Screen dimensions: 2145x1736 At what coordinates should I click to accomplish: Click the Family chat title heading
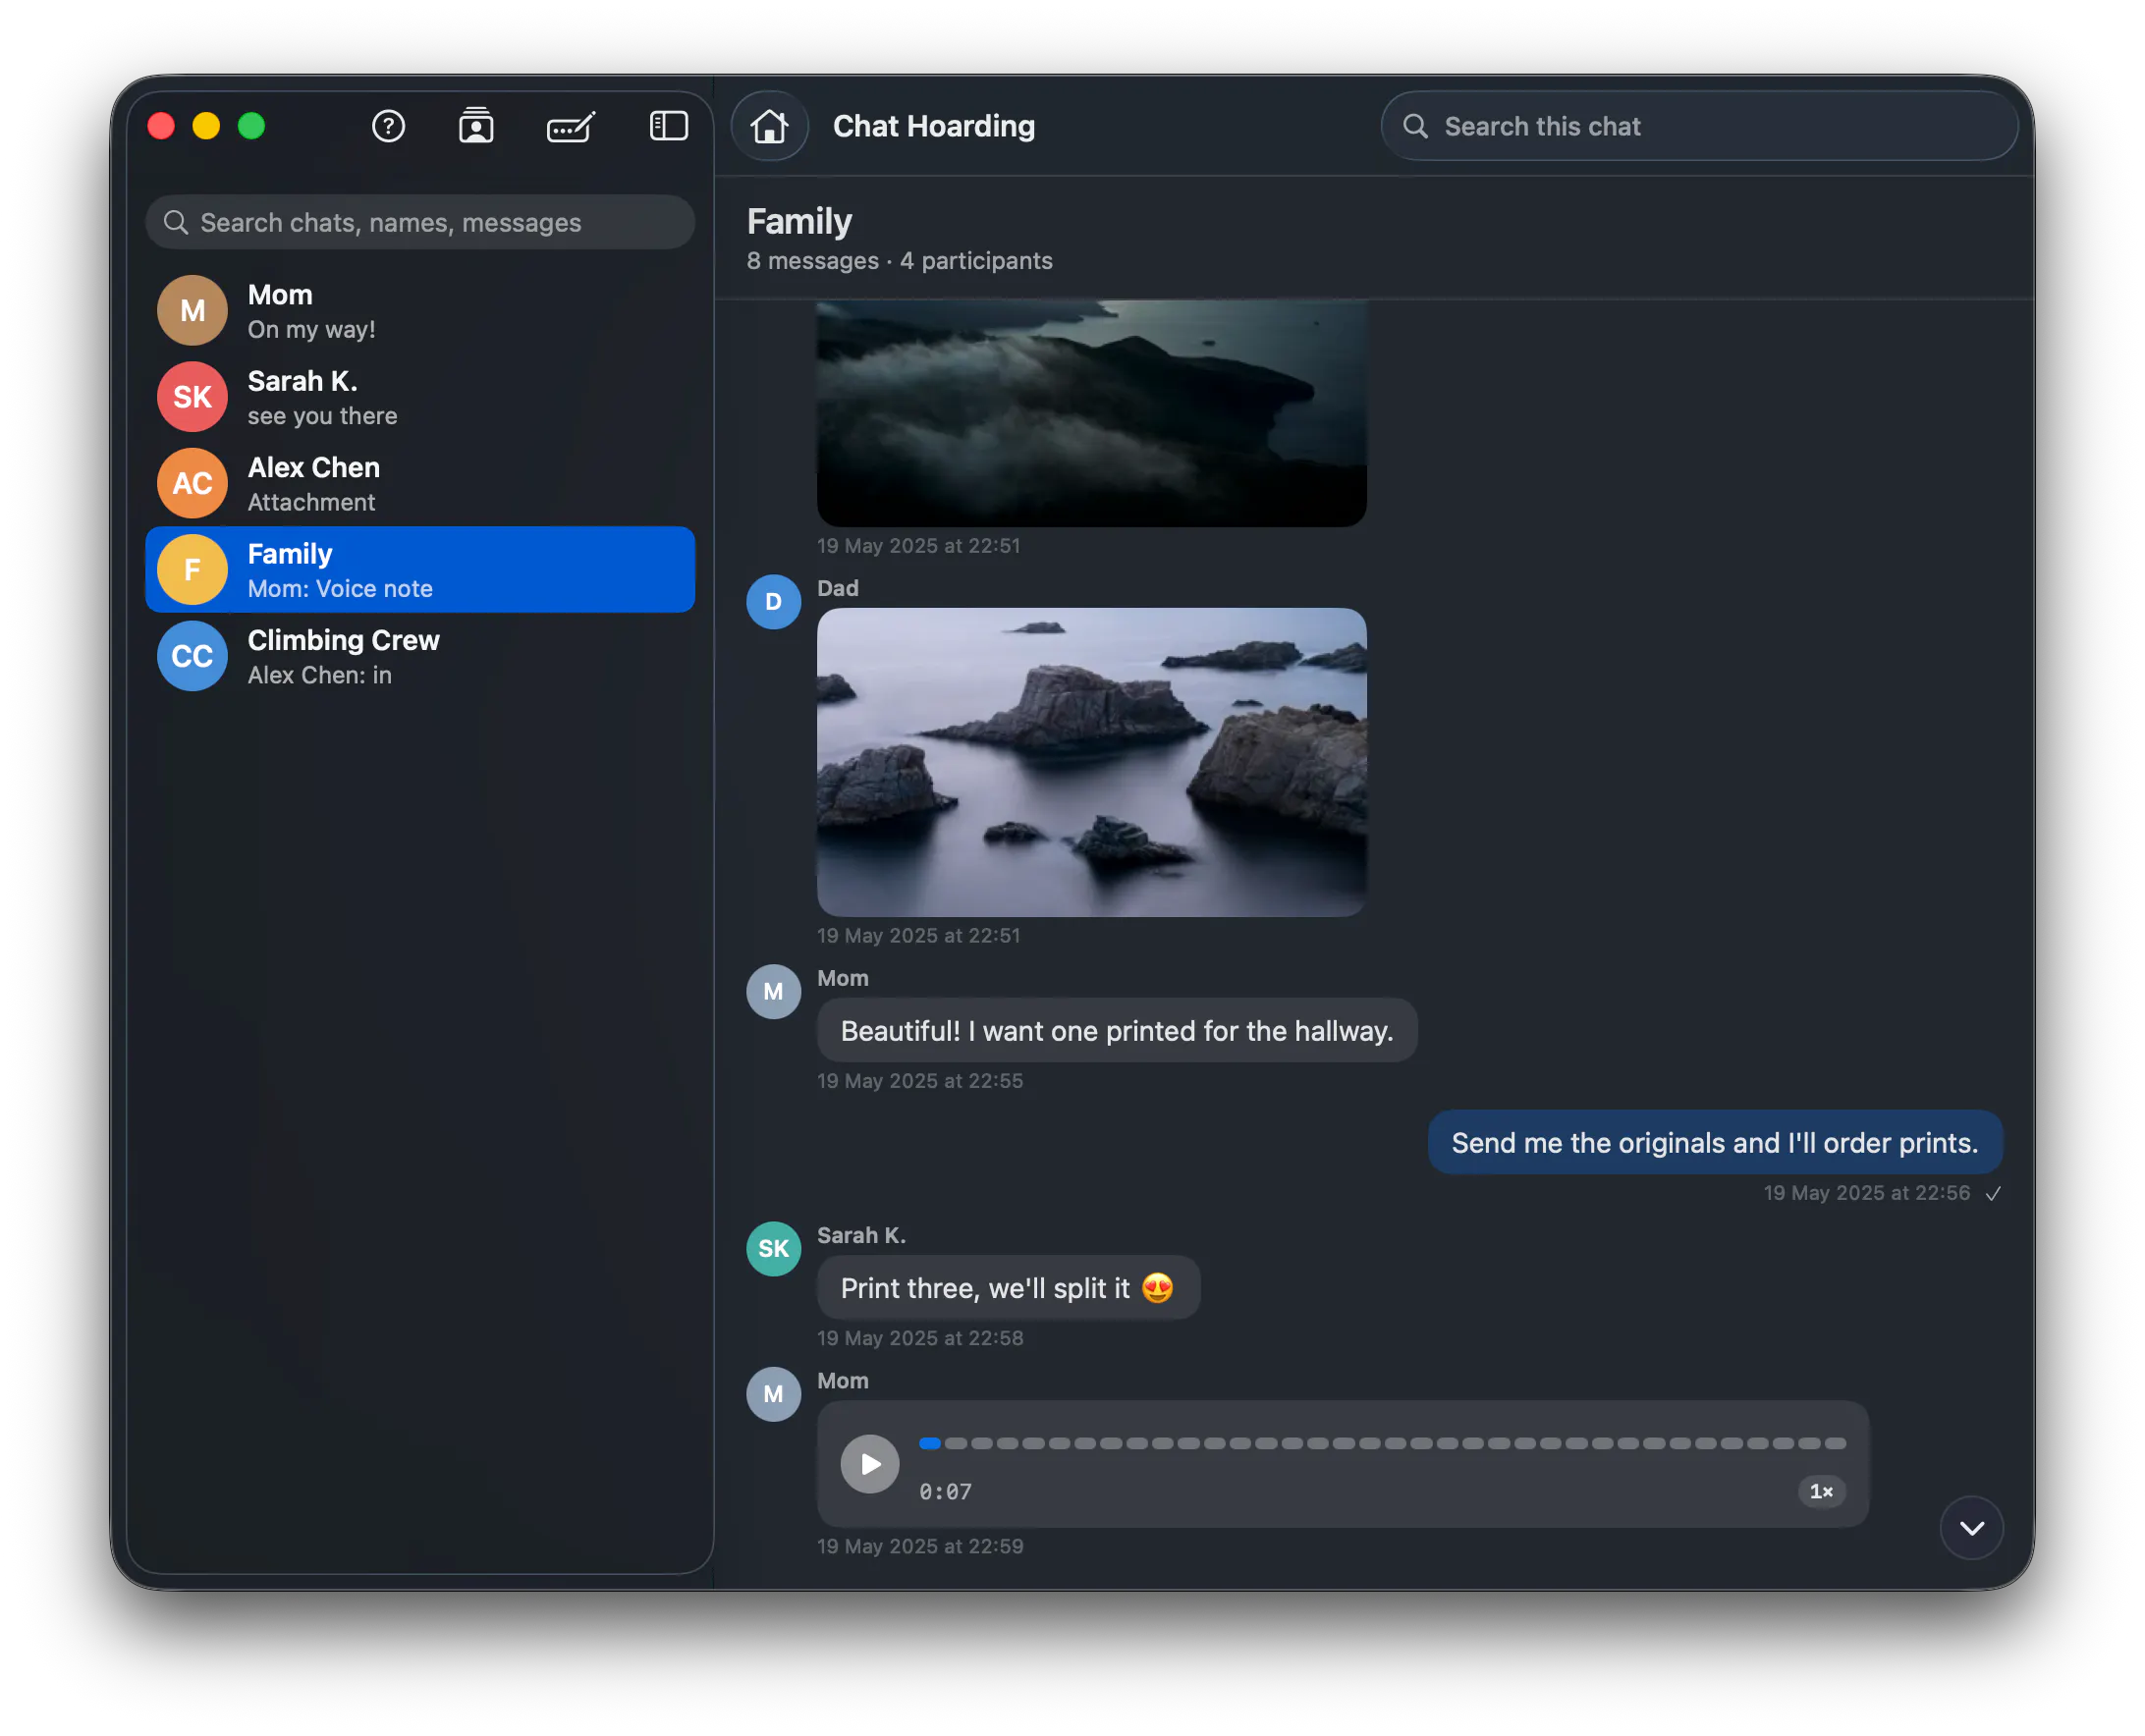799,221
